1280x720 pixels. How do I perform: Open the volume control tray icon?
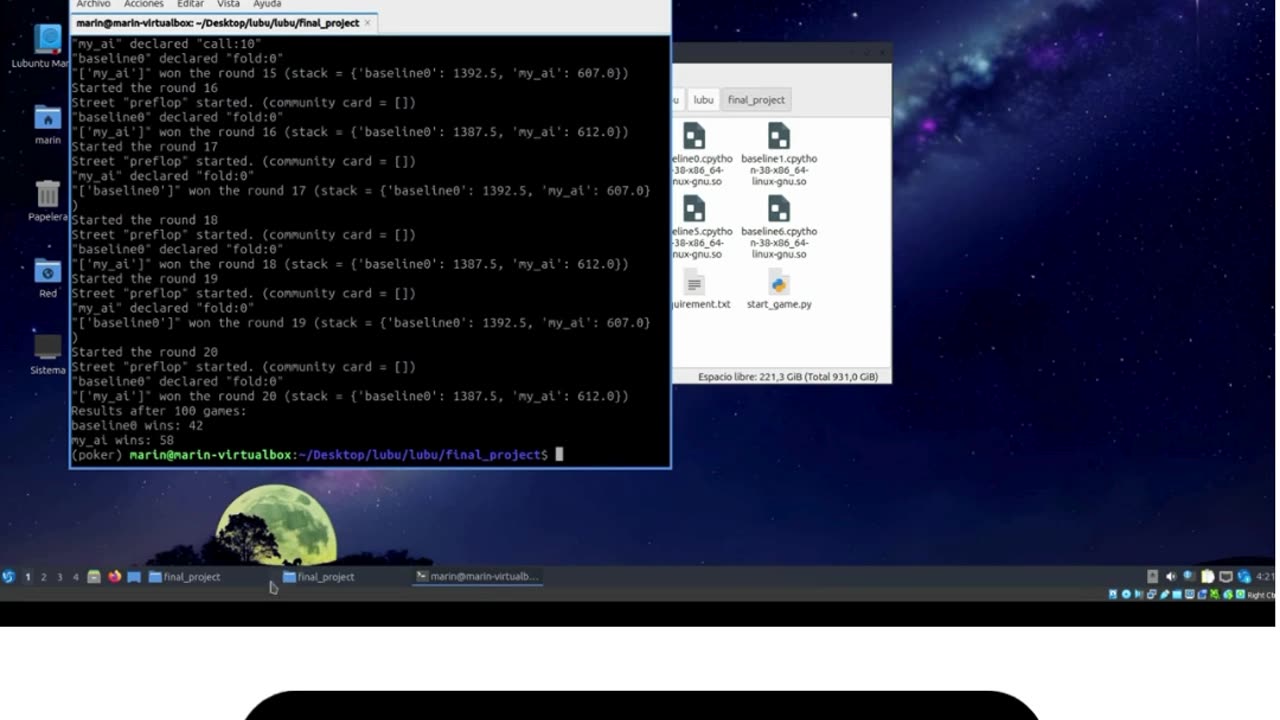[x=1171, y=576]
